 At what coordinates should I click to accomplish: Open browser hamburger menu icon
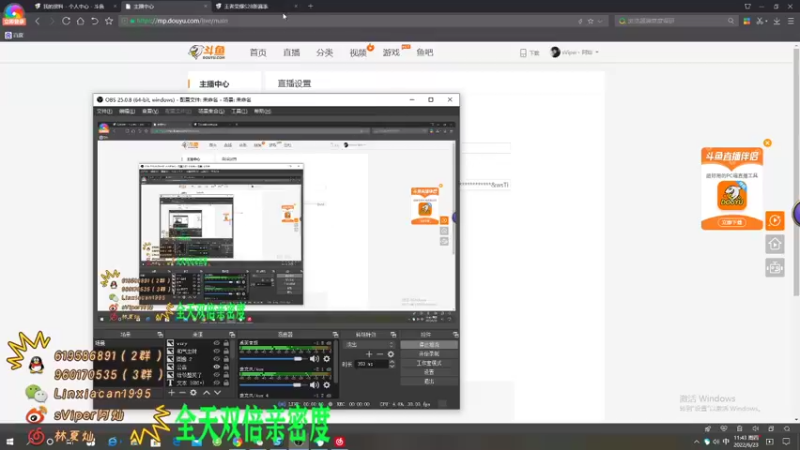(791, 21)
